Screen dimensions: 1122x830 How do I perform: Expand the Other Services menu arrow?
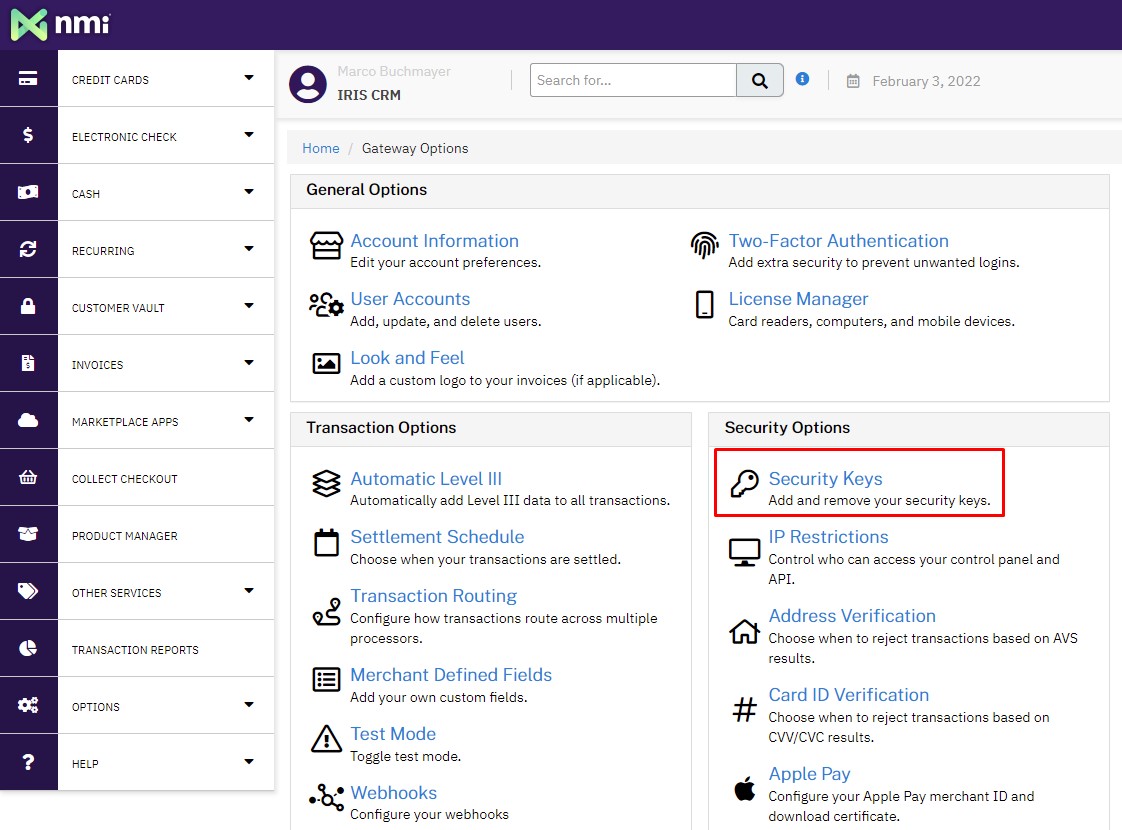click(x=249, y=590)
